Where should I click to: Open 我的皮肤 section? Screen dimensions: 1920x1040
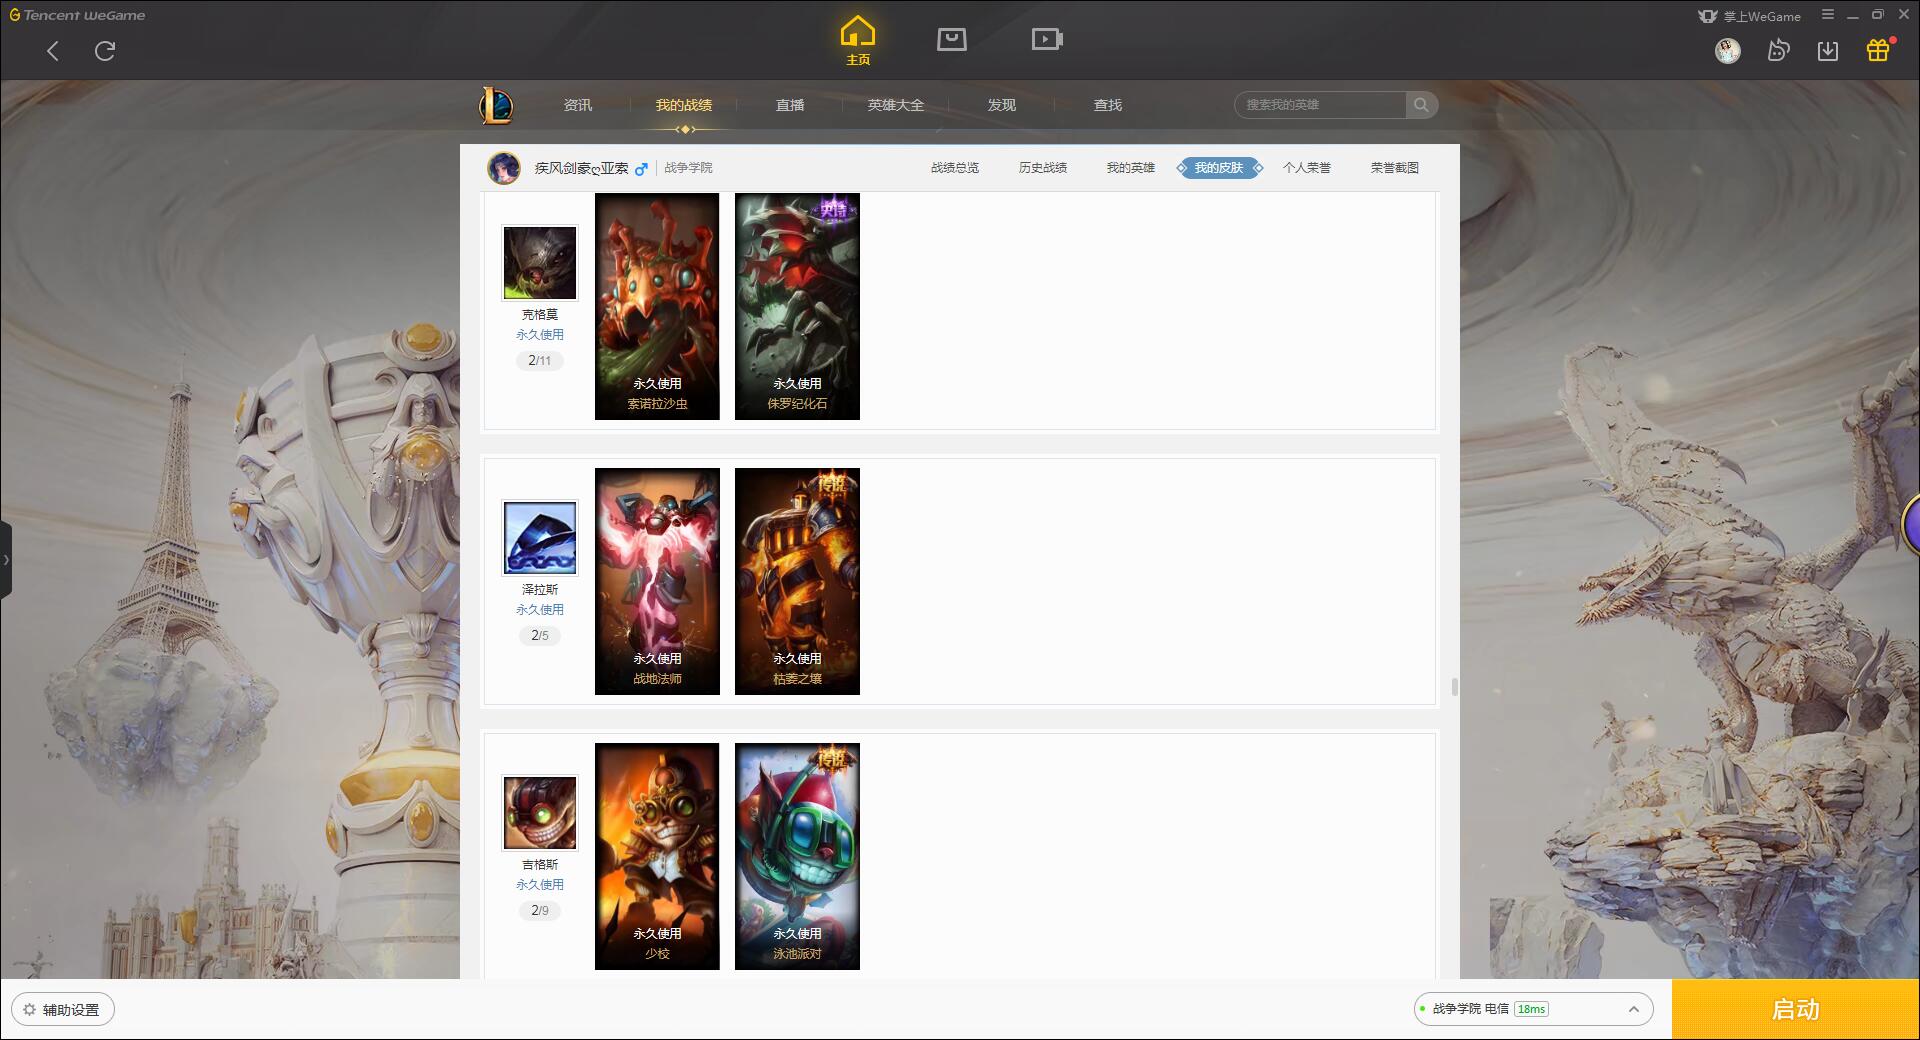coord(1219,168)
